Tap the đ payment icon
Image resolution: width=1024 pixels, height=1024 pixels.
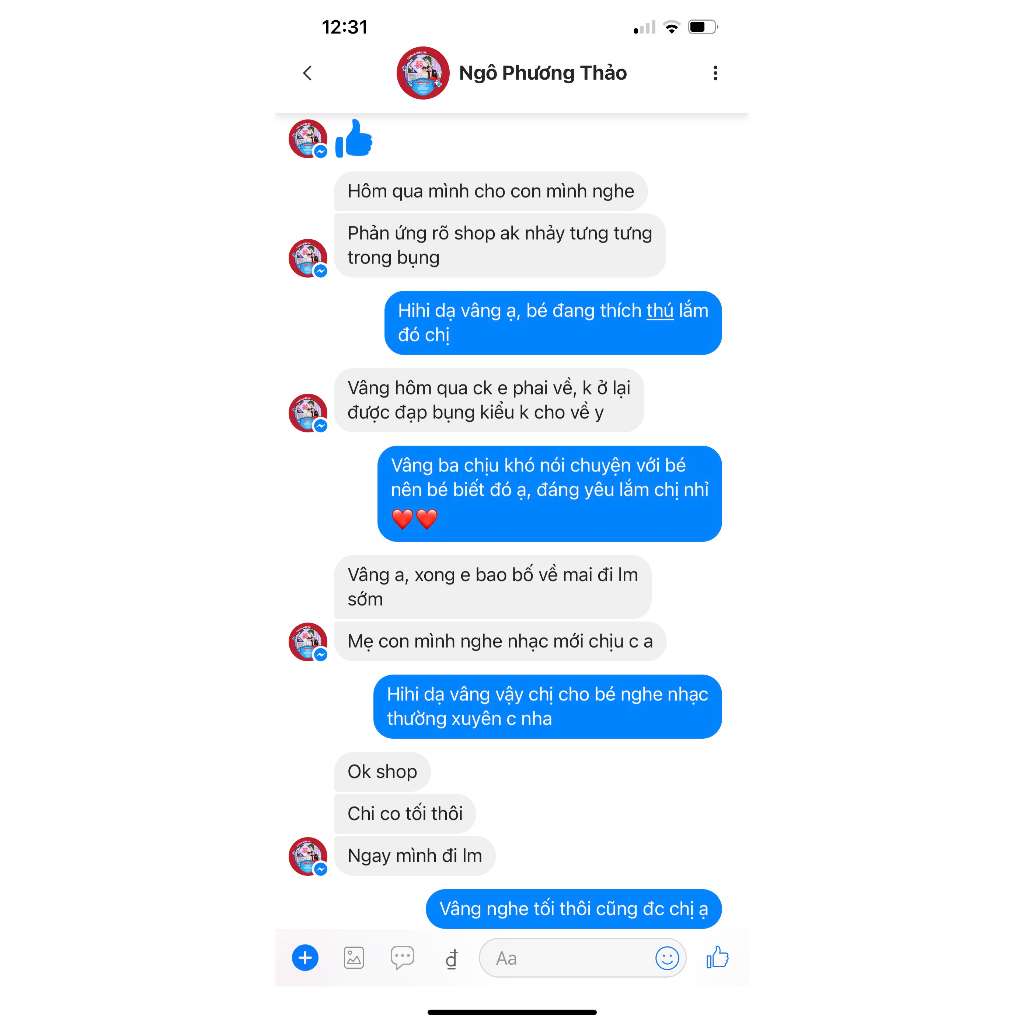[x=451, y=959]
